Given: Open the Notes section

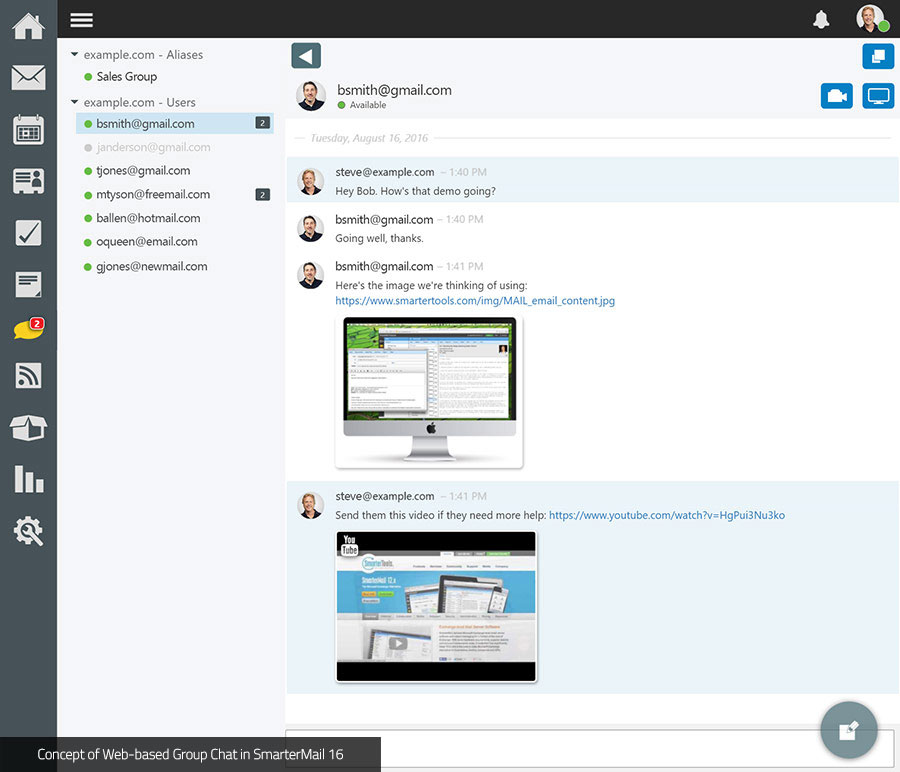Looking at the screenshot, I should (27, 284).
